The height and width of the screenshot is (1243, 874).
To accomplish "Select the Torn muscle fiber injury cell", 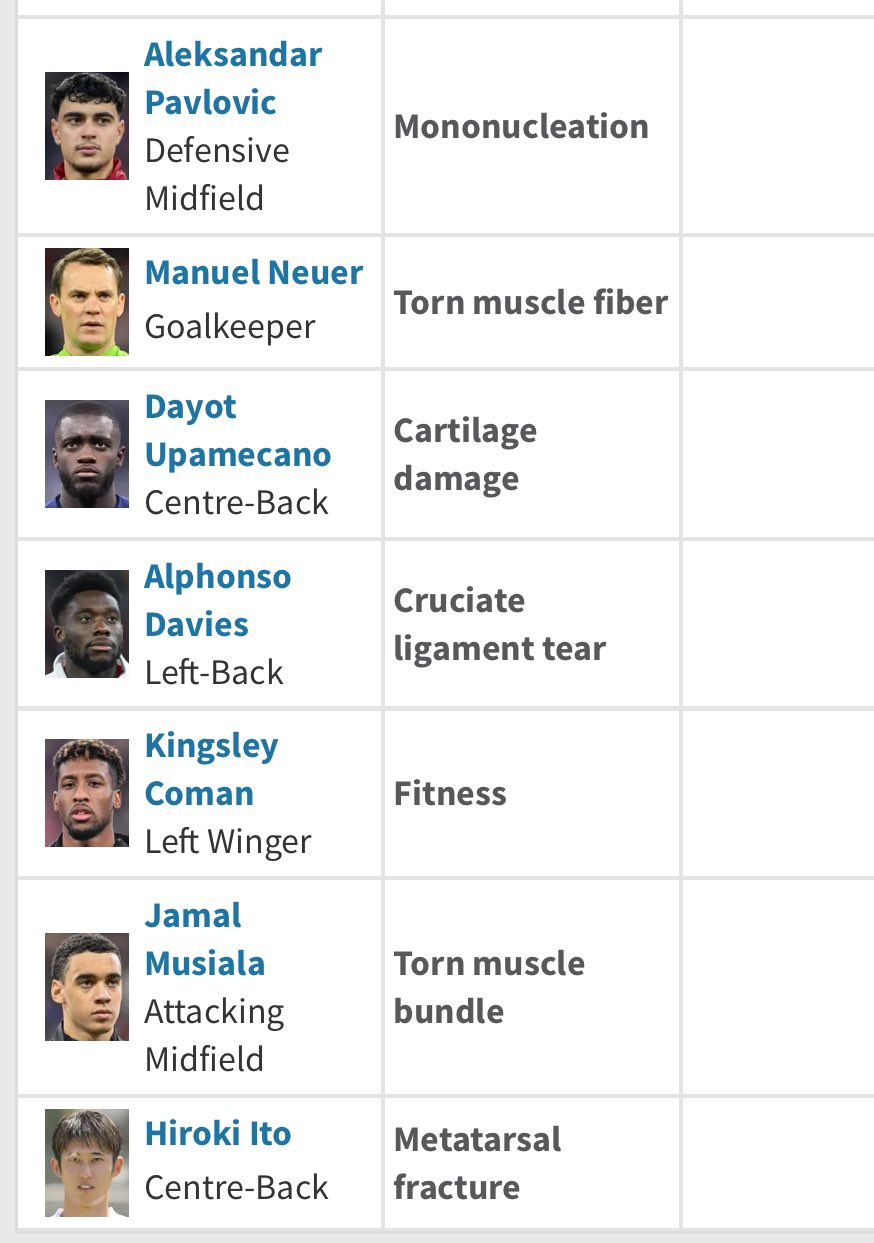I will tap(530, 303).
